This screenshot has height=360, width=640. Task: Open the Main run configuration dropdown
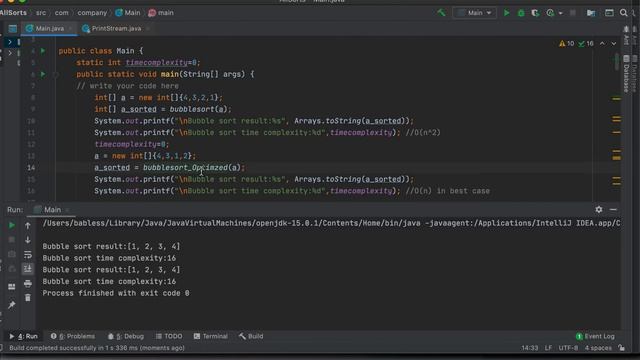tap(474, 13)
